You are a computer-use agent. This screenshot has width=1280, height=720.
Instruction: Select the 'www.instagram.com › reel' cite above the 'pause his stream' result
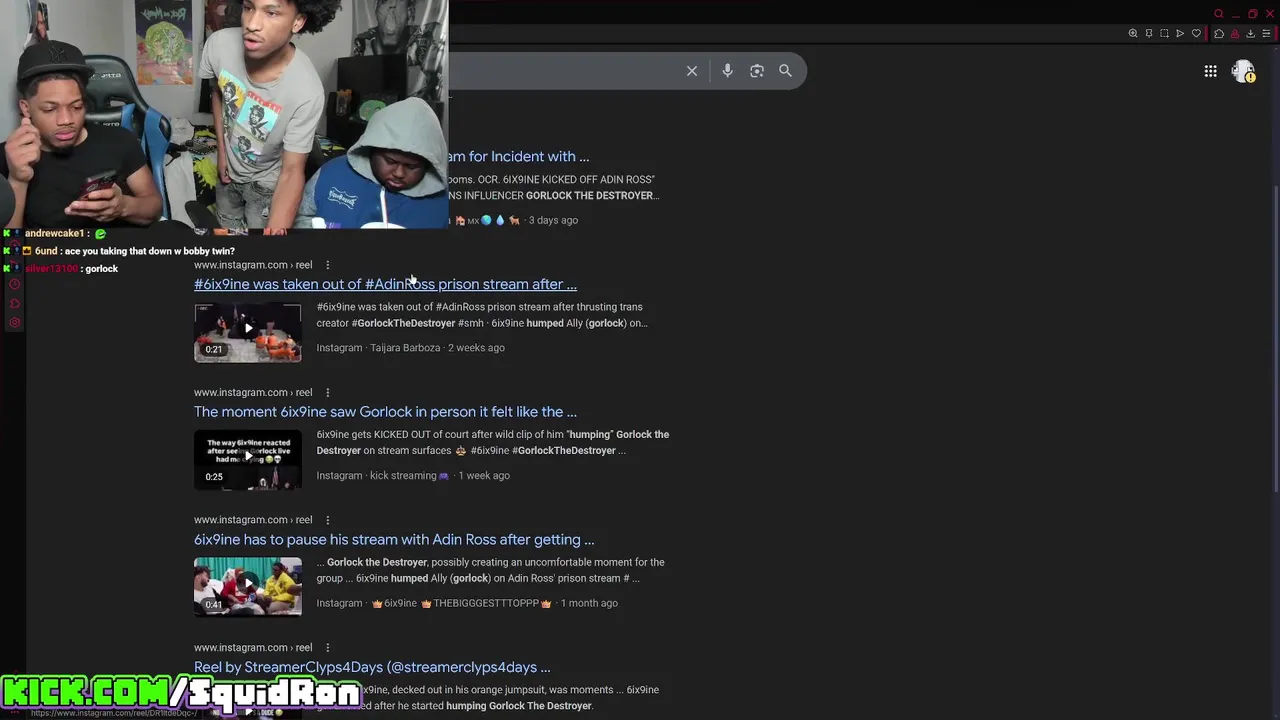(x=253, y=520)
